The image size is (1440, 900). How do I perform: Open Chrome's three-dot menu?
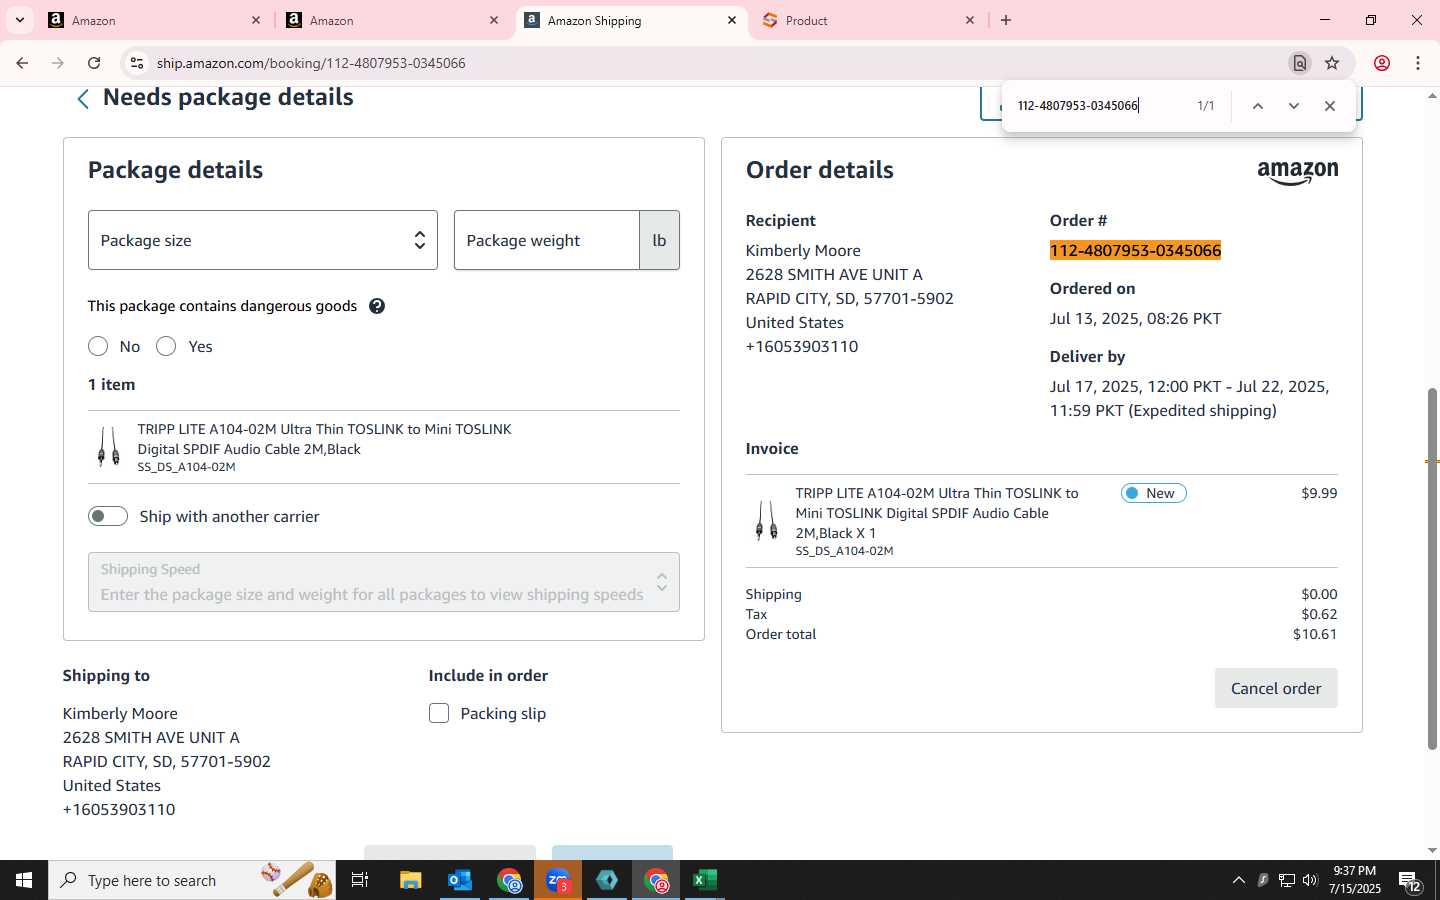[1418, 63]
